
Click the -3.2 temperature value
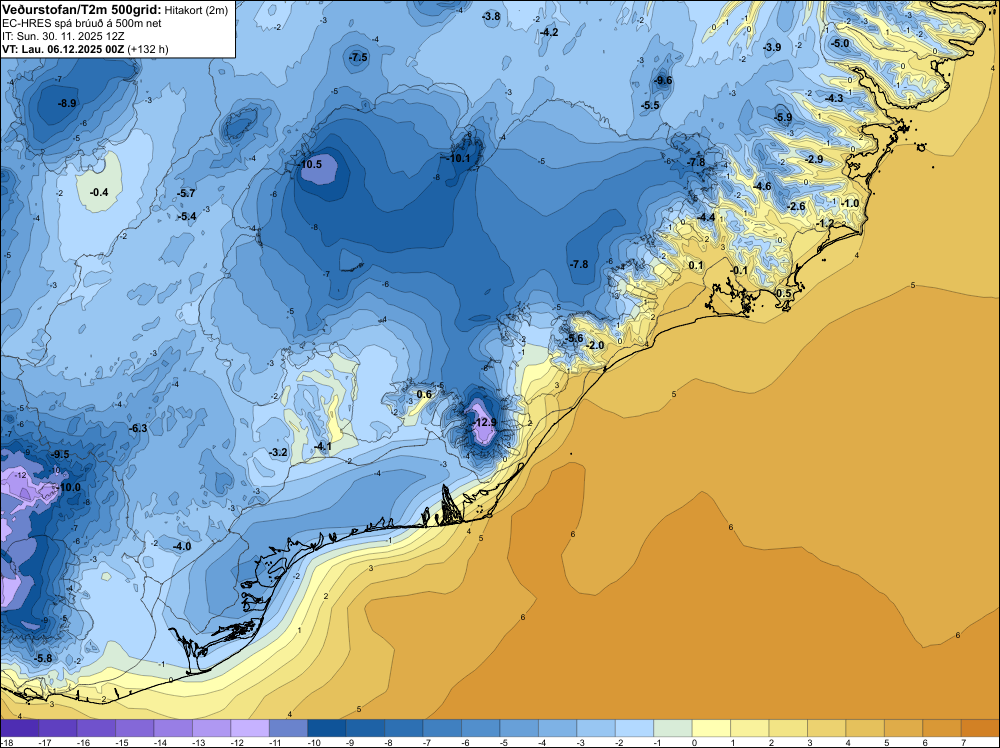pyautogui.click(x=278, y=453)
